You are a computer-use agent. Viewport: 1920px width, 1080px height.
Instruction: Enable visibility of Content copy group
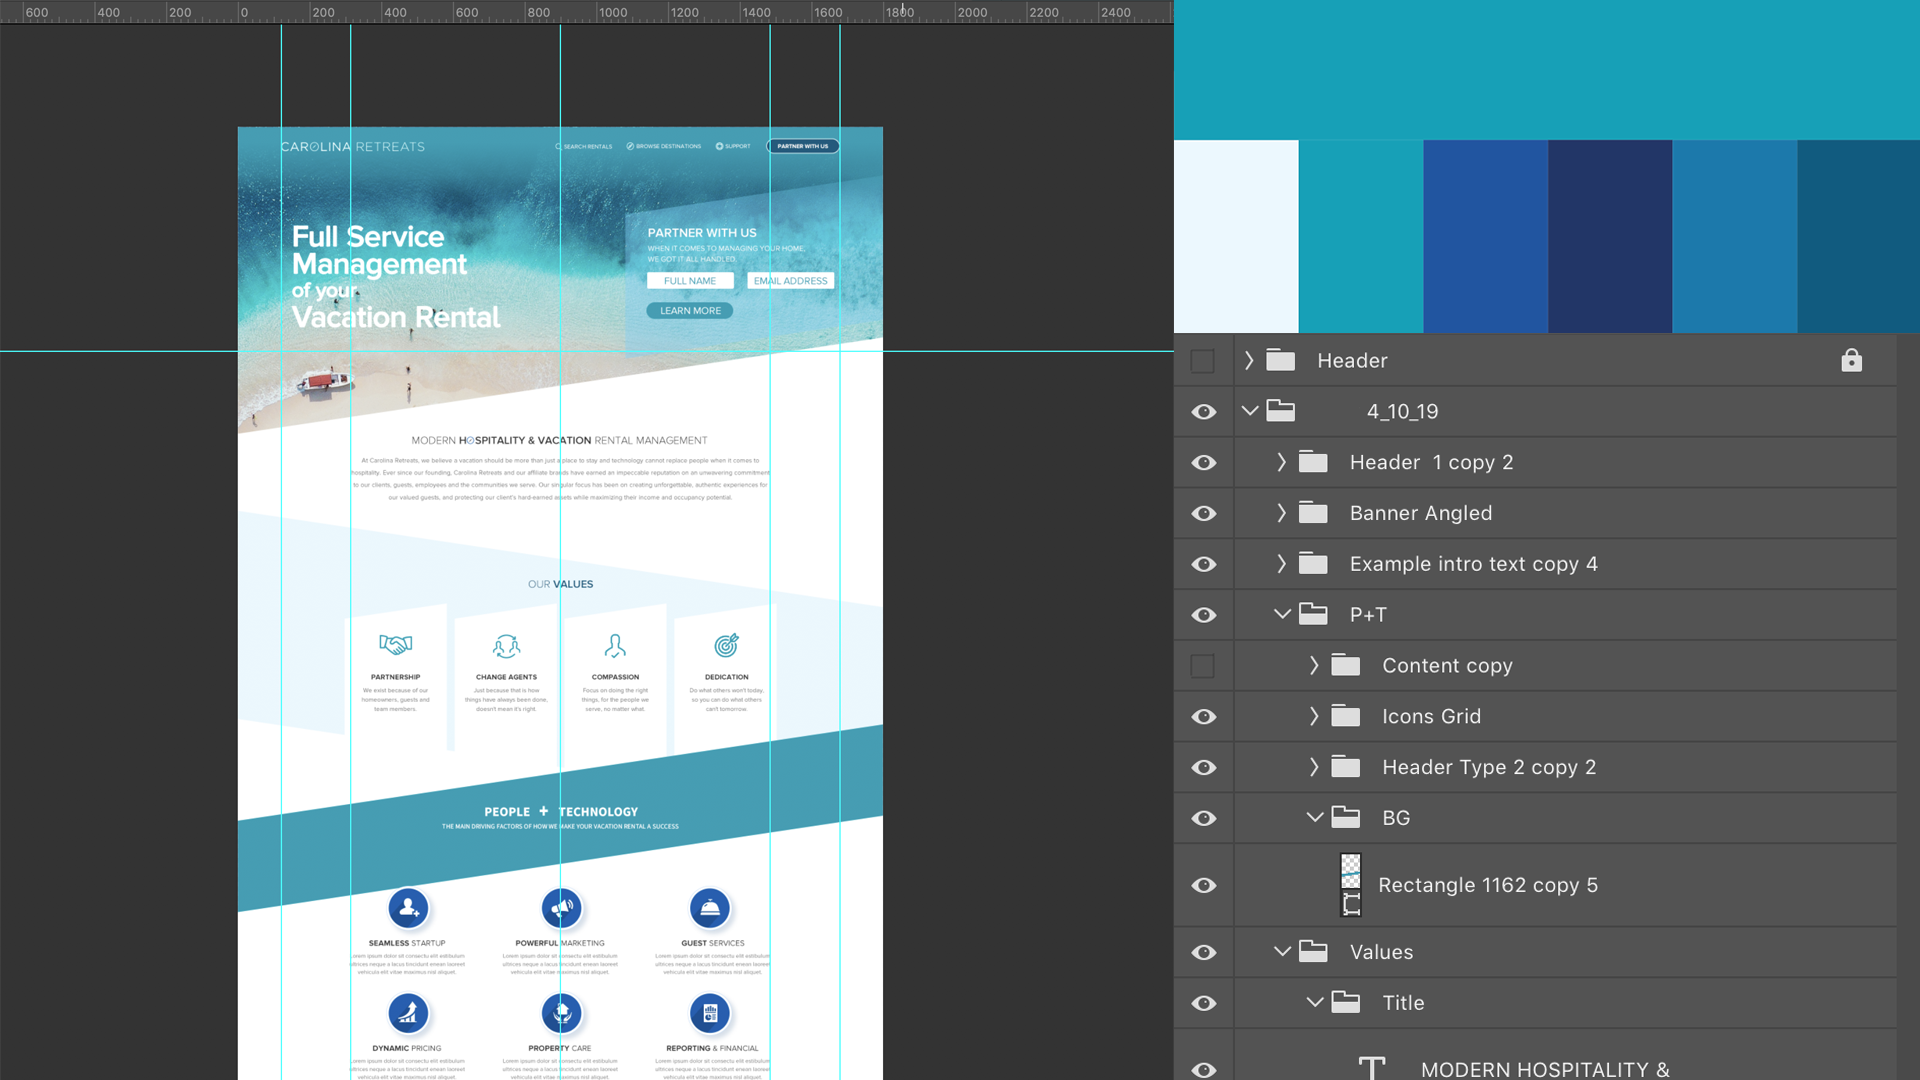[x=1203, y=666]
